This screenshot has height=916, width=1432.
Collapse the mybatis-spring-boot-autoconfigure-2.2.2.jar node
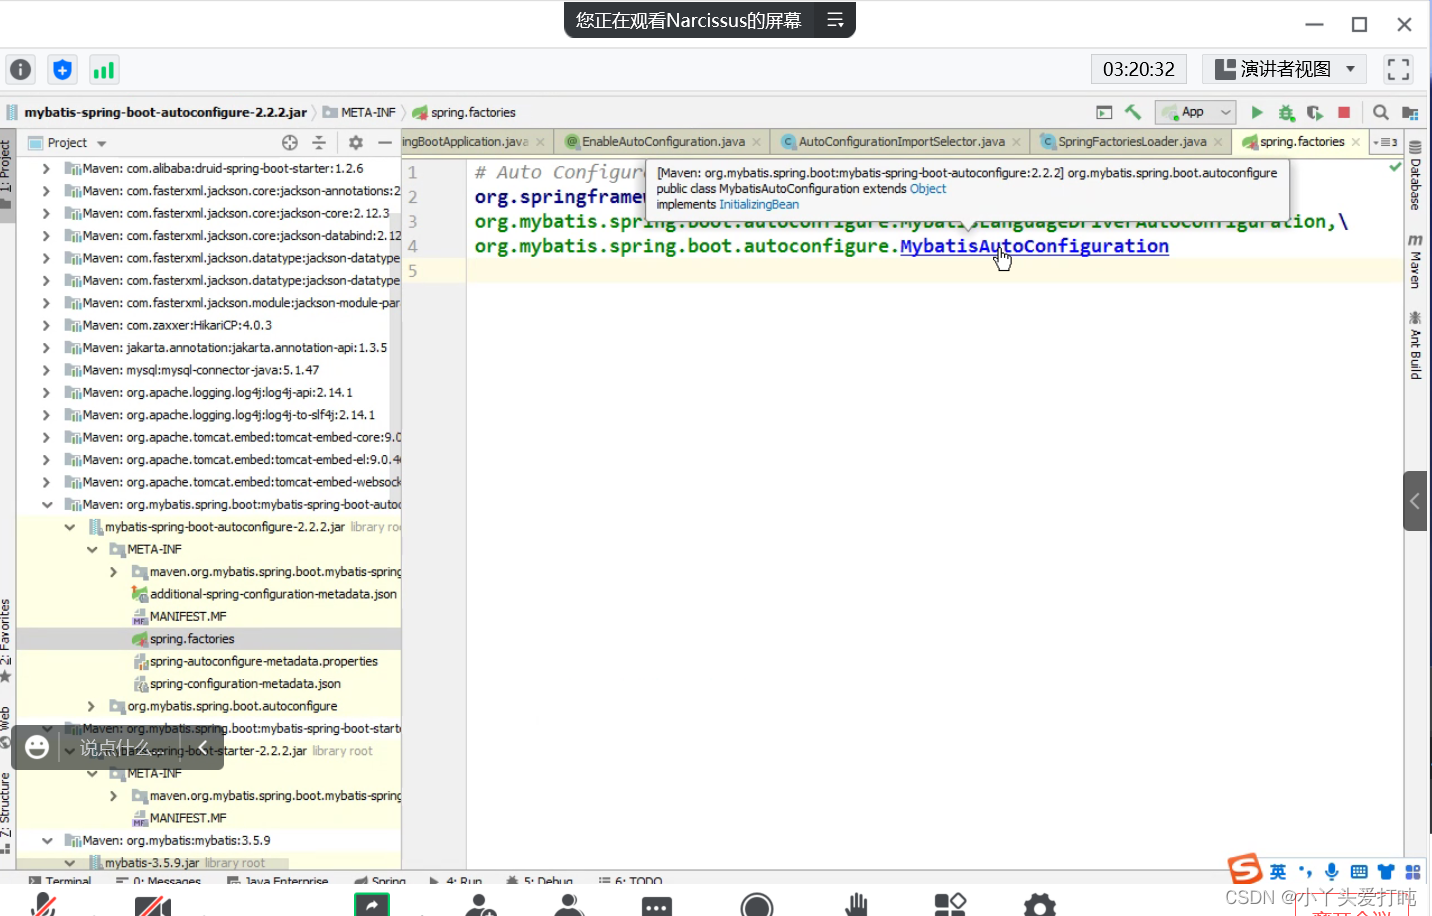tap(69, 527)
